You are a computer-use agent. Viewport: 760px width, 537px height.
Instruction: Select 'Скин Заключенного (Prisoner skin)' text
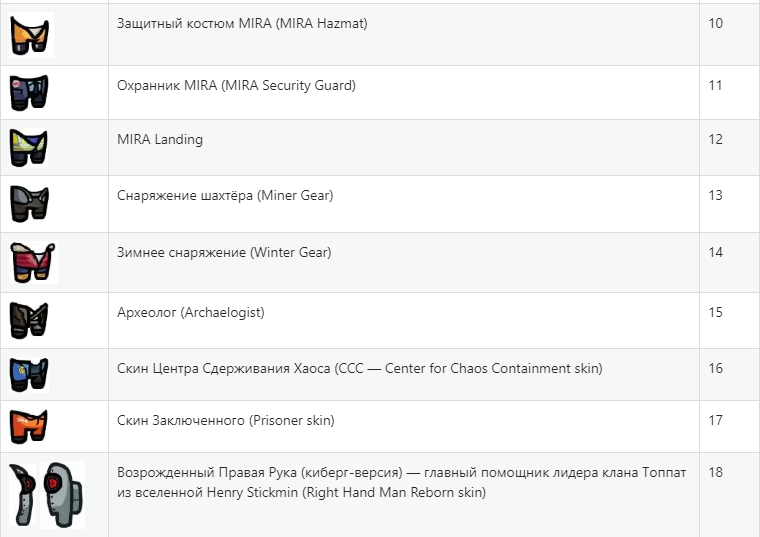225,420
